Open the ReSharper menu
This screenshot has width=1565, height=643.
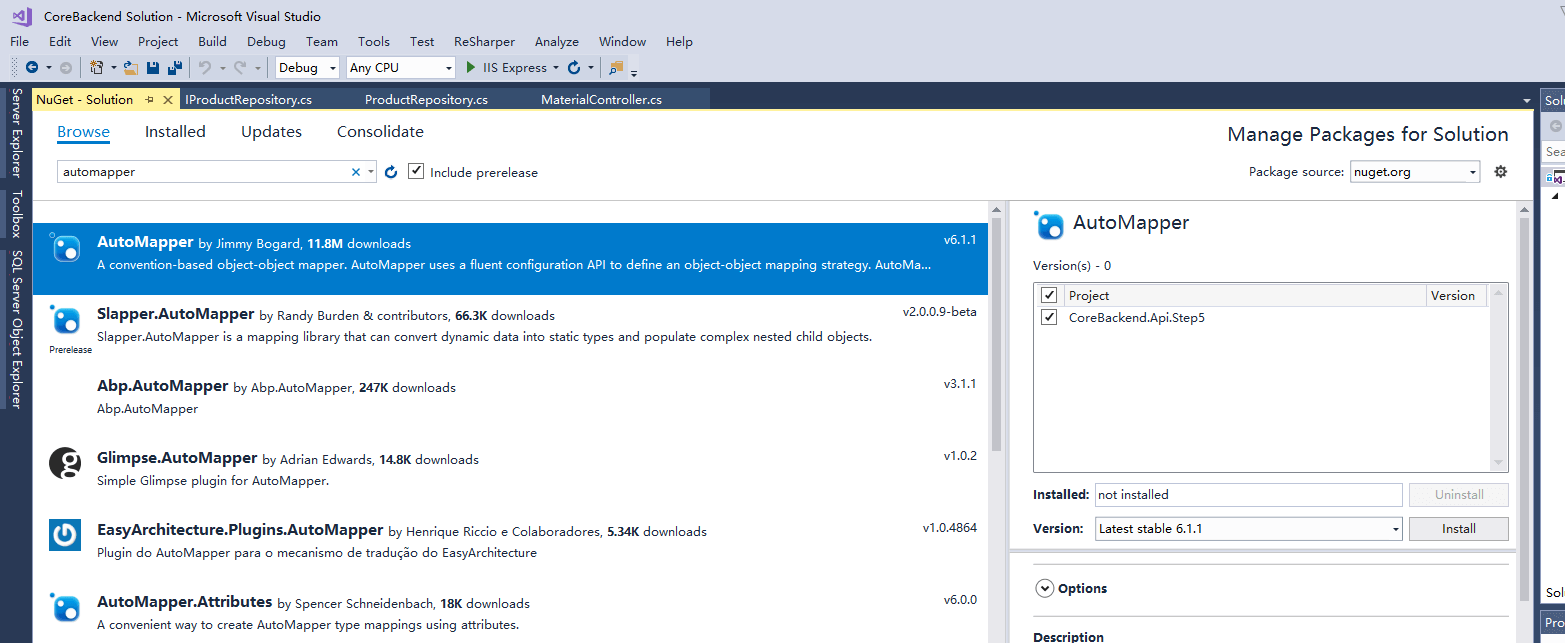[x=484, y=41]
